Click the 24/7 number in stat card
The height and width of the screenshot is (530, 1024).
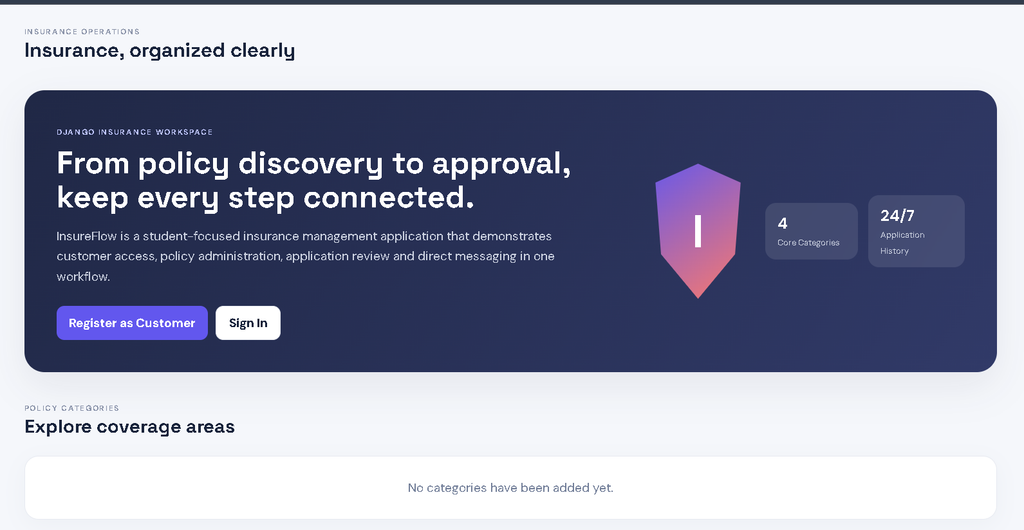[x=897, y=215]
